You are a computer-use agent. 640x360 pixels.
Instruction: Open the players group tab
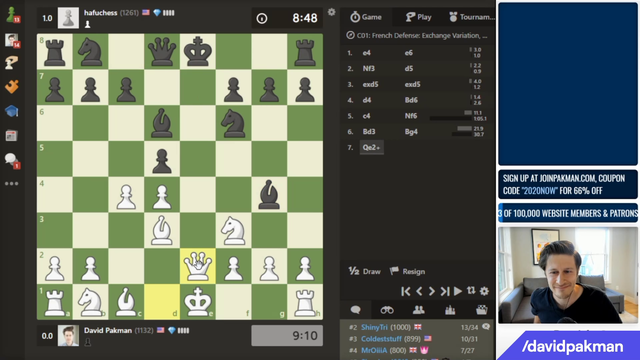[418, 310]
